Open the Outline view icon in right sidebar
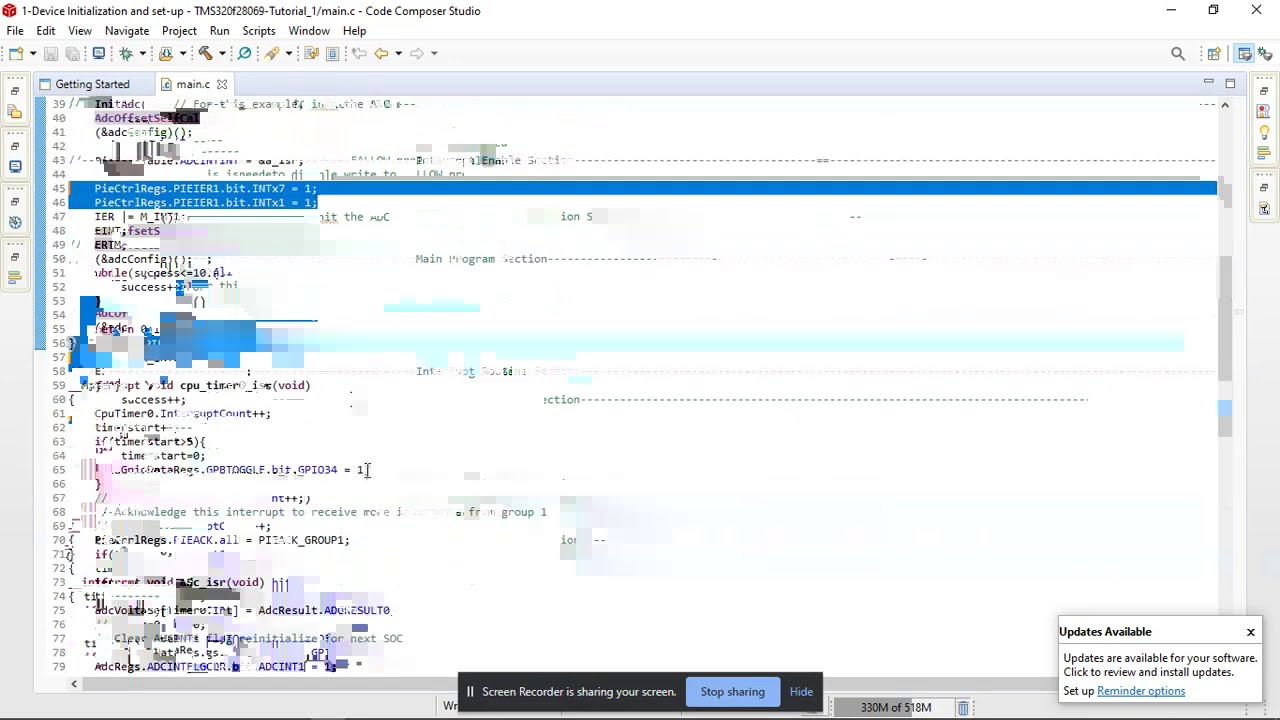This screenshot has width=1280, height=720. [x=1264, y=153]
